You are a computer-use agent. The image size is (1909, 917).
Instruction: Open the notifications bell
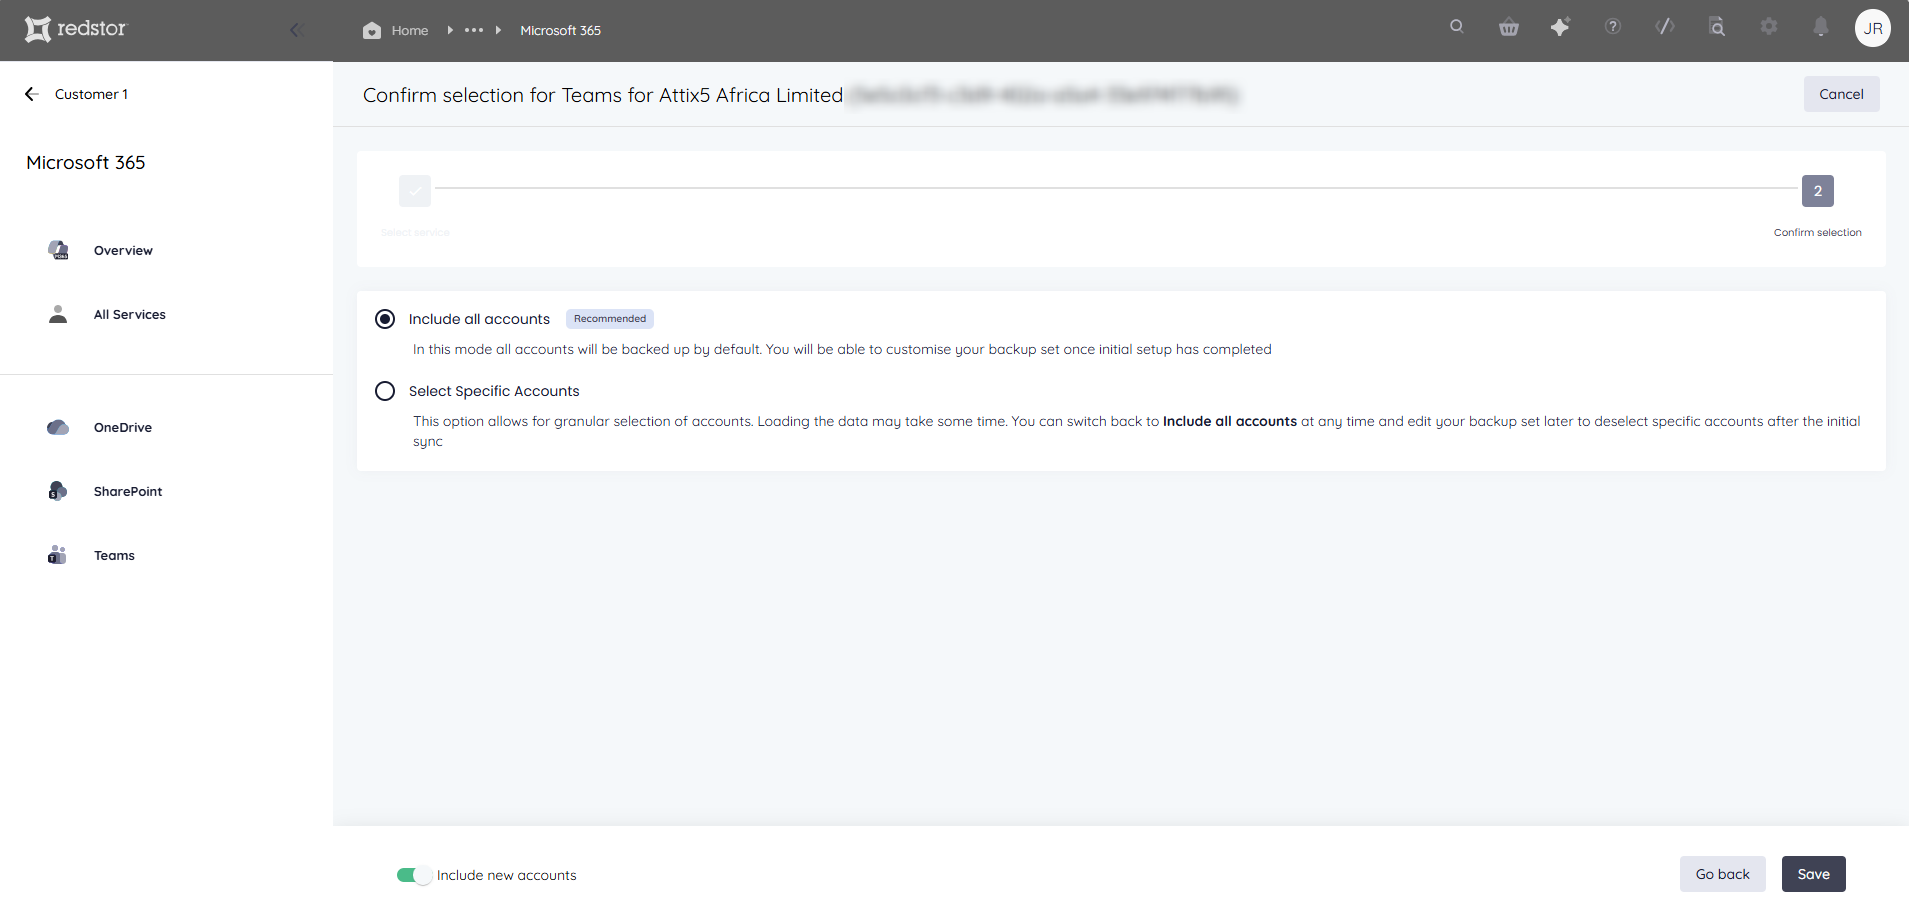pos(1821,27)
